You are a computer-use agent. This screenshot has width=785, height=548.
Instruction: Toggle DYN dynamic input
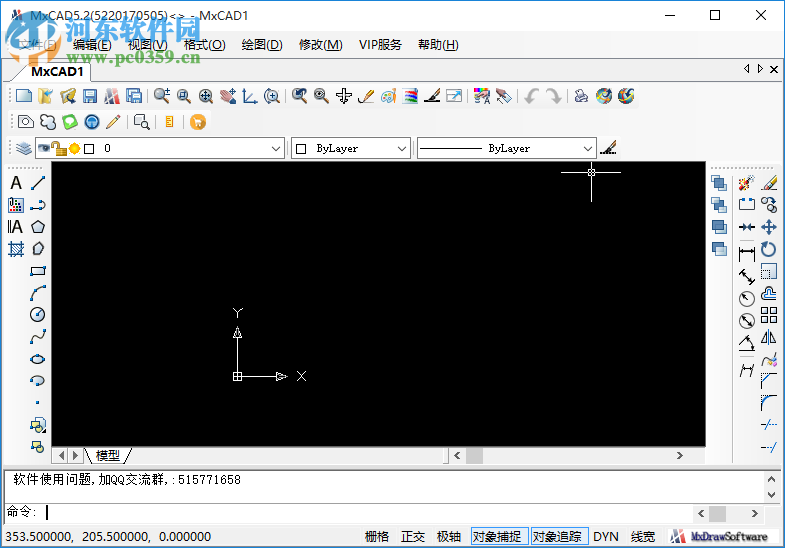[x=606, y=536]
